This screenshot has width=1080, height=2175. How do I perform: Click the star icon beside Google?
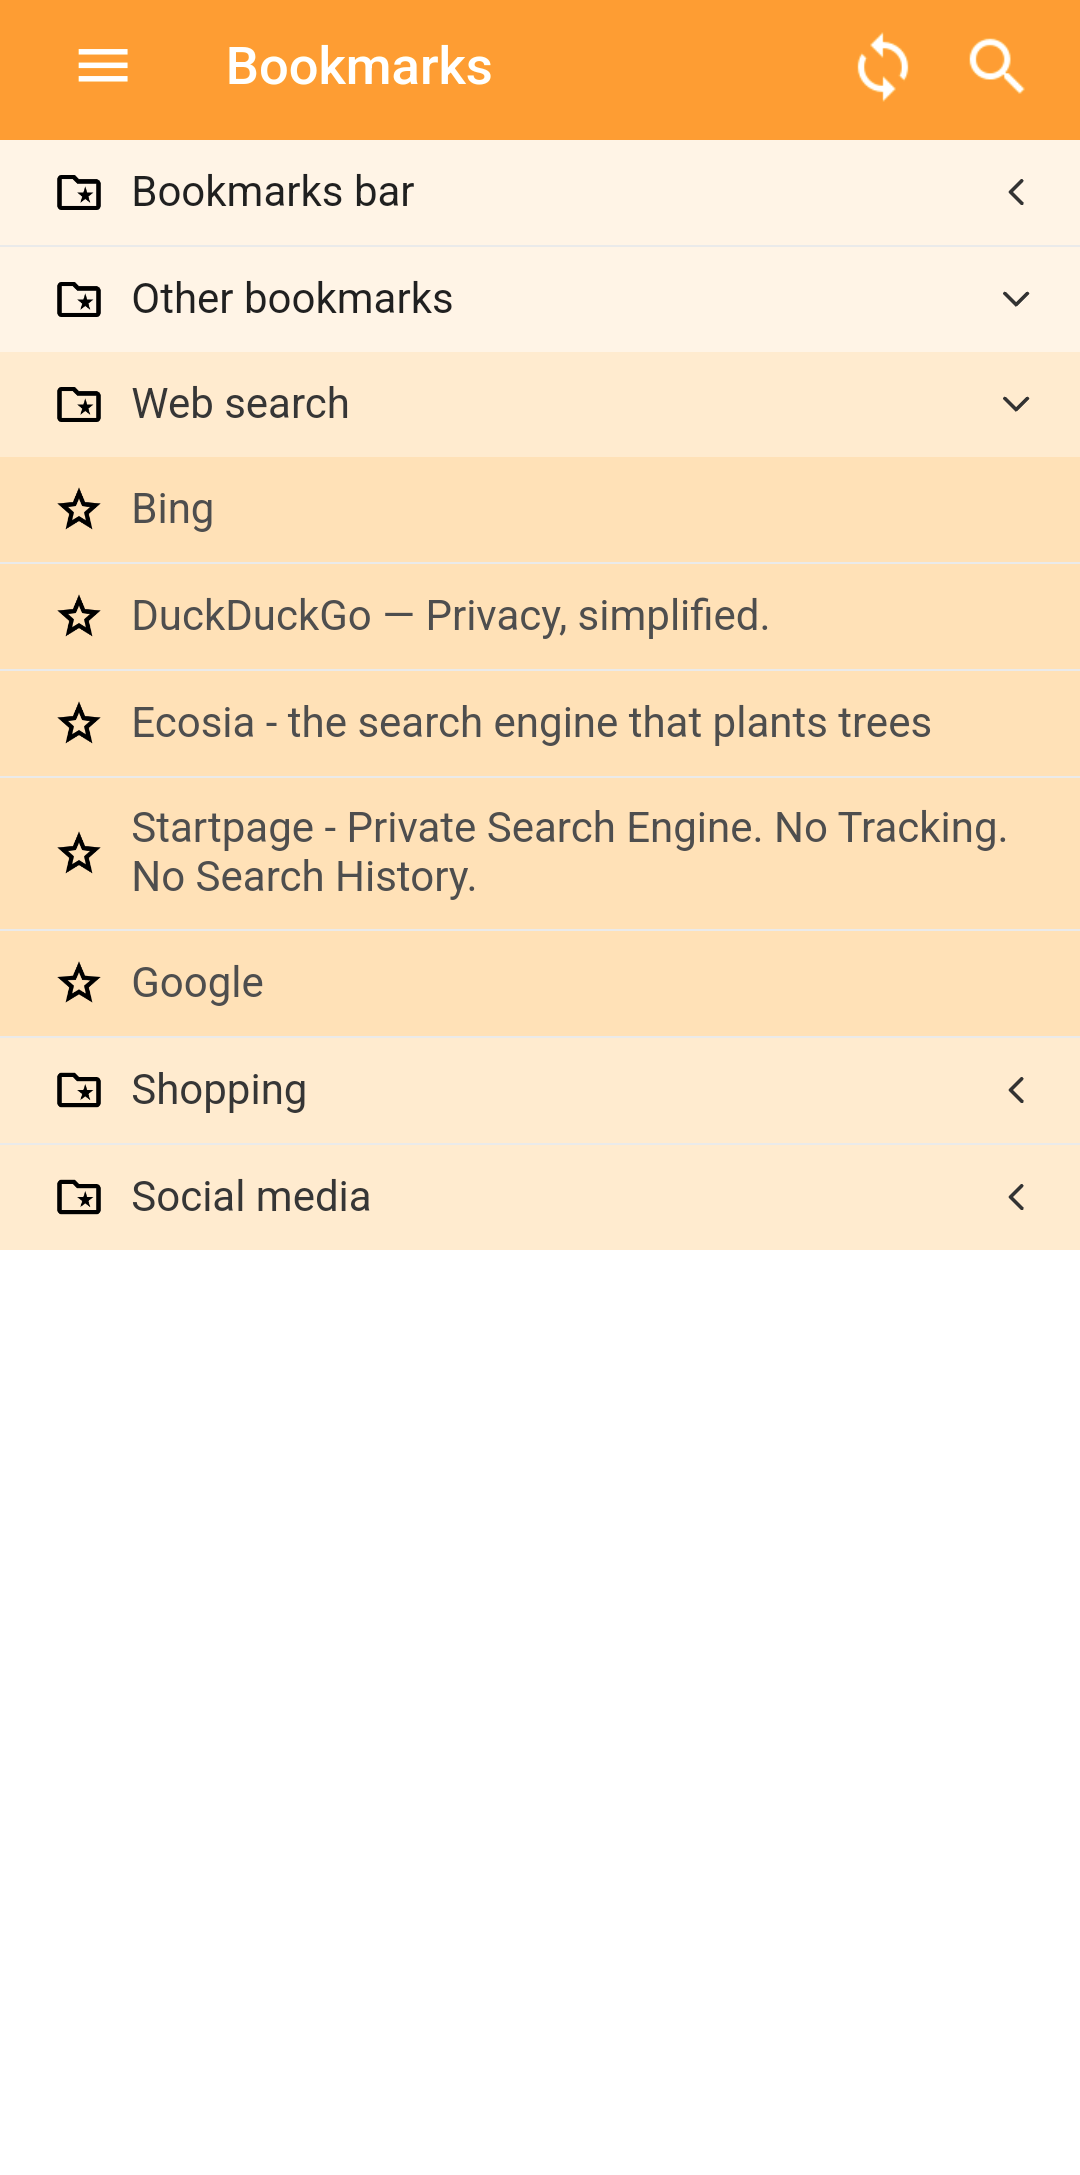pyautogui.click(x=79, y=984)
